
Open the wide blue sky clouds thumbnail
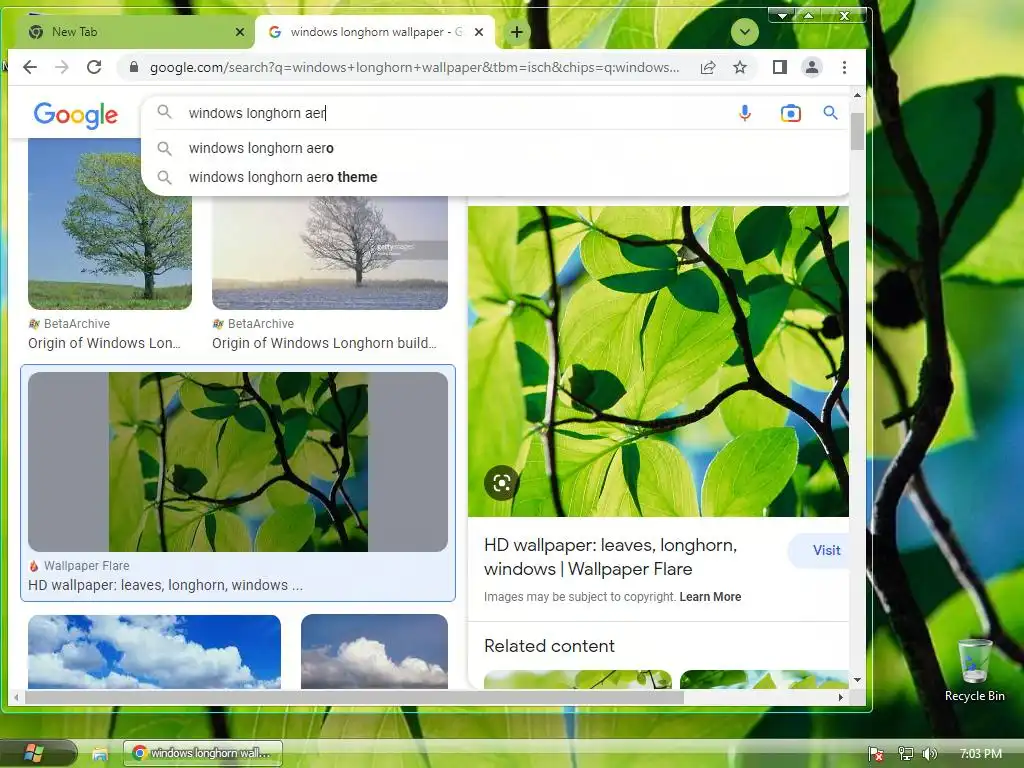click(x=154, y=652)
